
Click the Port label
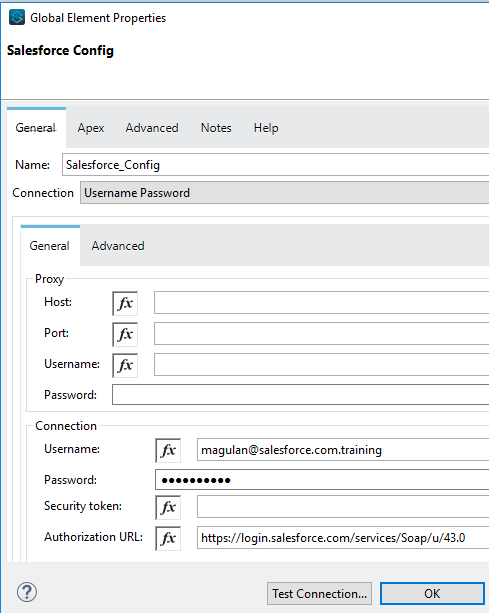[56, 333]
